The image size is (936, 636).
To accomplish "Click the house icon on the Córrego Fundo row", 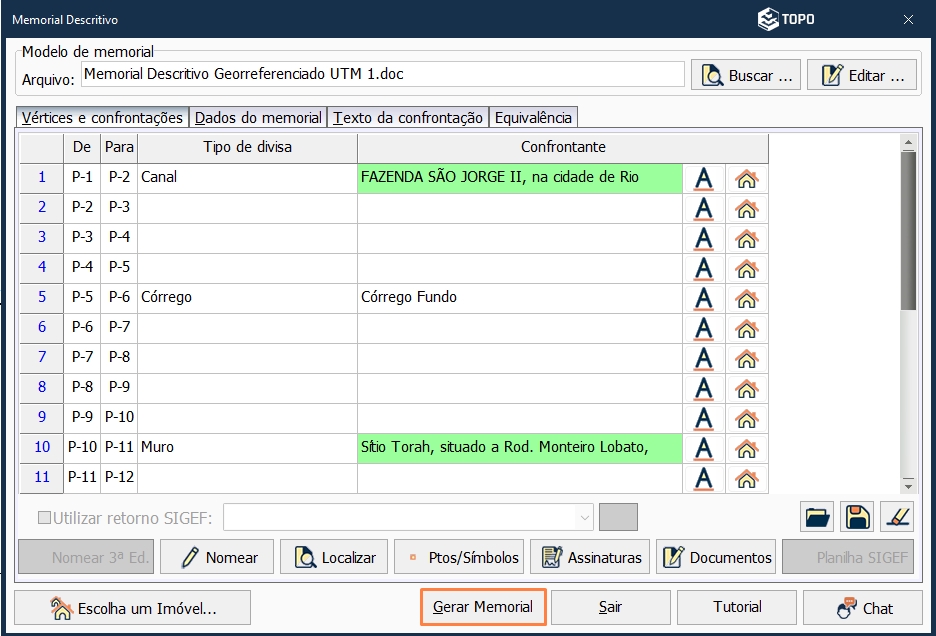I will click(746, 298).
